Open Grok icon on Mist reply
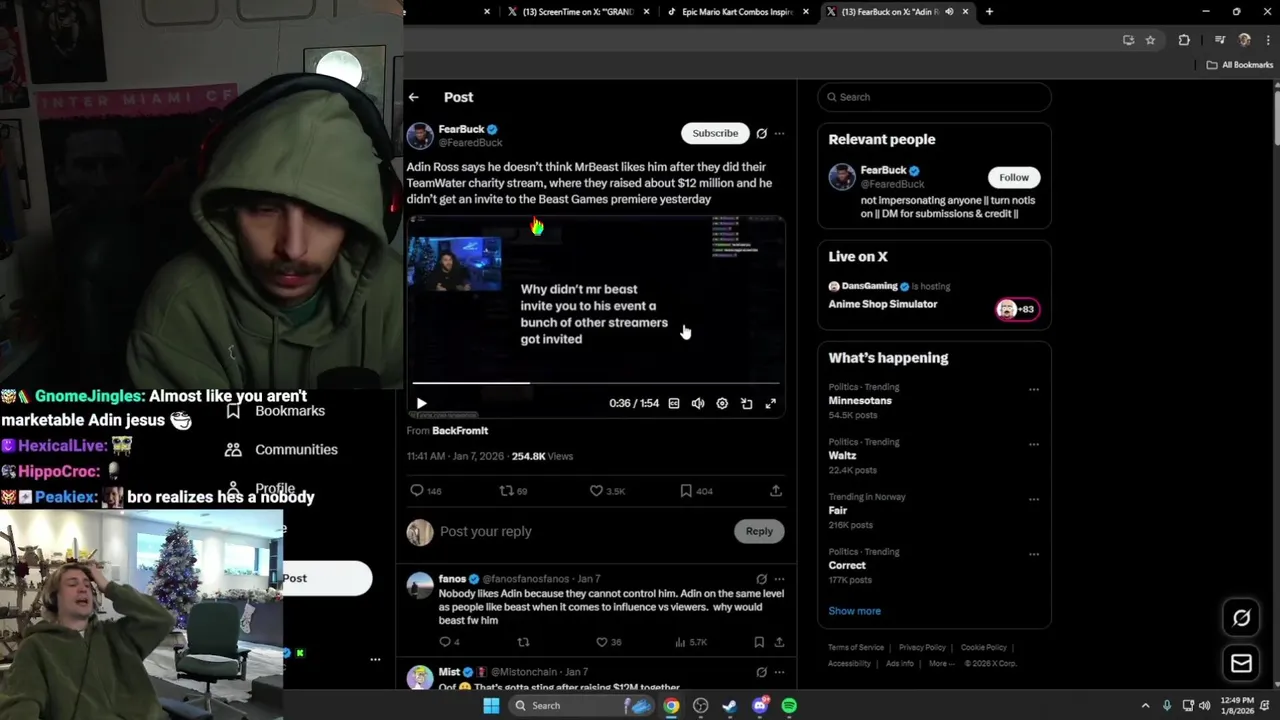This screenshot has height=720, width=1280. click(762, 672)
